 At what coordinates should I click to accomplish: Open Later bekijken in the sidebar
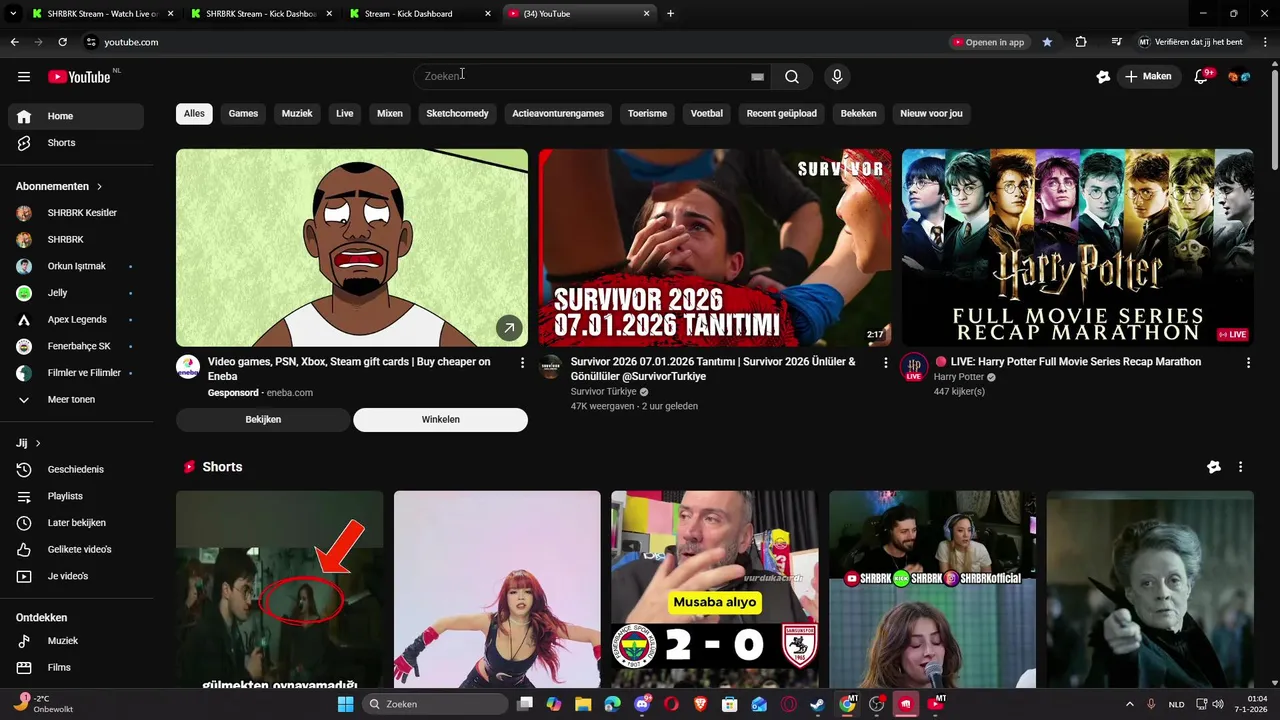[76, 523]
